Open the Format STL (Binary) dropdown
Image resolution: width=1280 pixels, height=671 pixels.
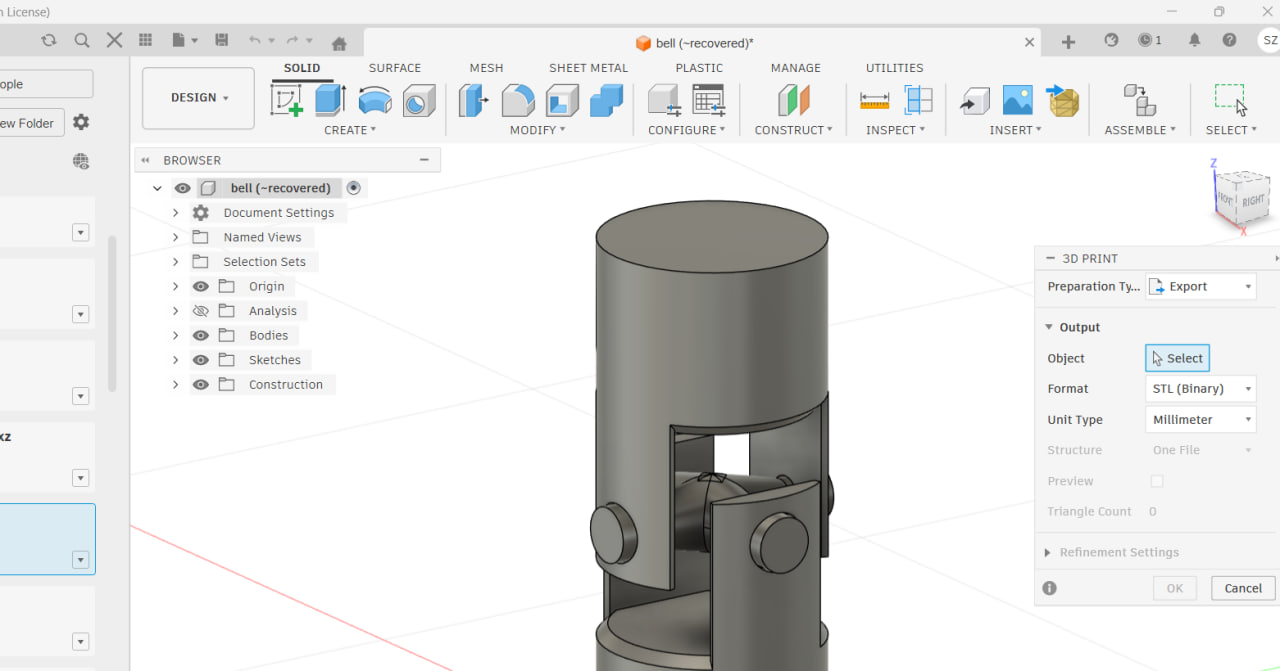pos(1200,389)
